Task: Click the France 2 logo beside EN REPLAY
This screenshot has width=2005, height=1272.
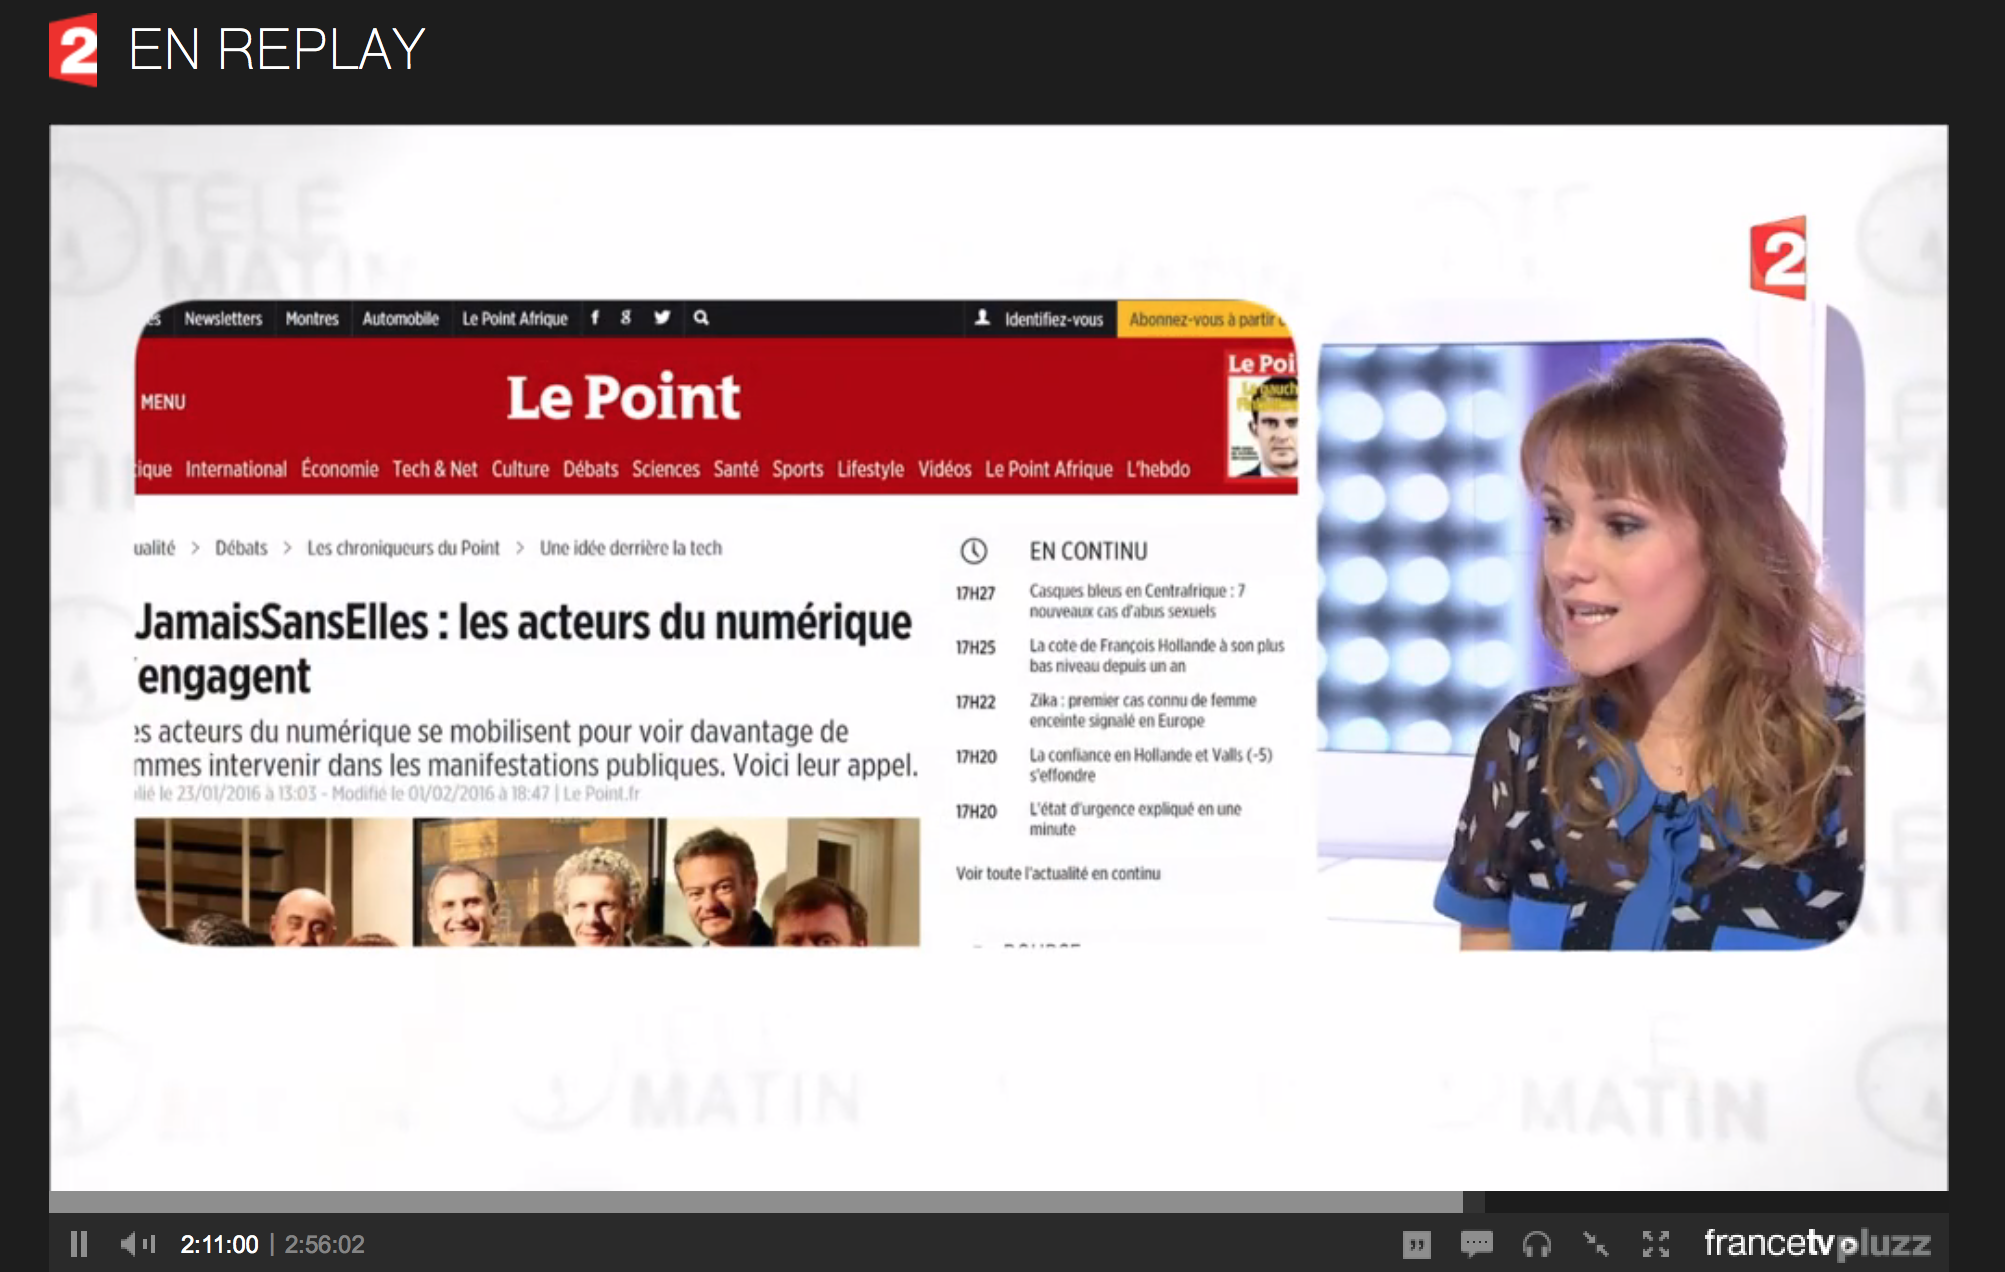Action: click(73, 49)
